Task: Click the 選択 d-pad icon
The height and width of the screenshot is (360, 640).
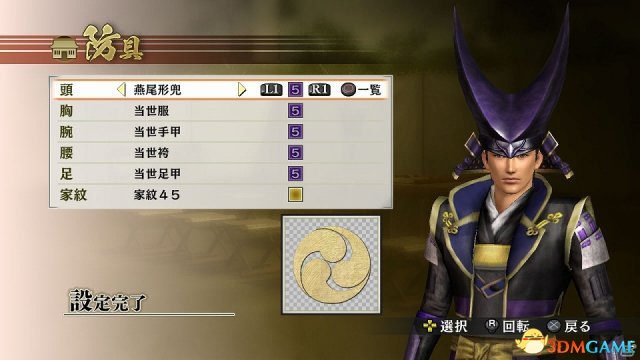Action: click(430, 326)
